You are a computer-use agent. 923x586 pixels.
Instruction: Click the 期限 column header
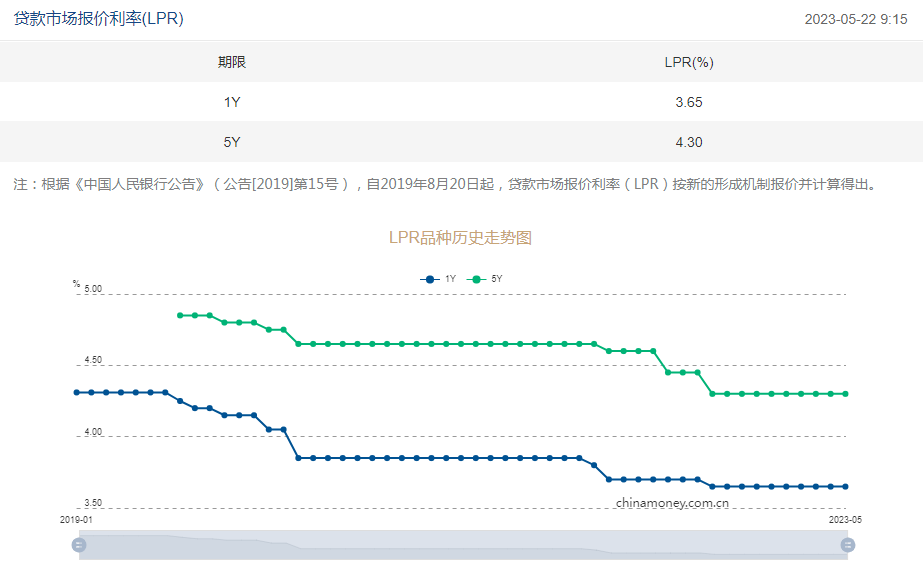232,62
